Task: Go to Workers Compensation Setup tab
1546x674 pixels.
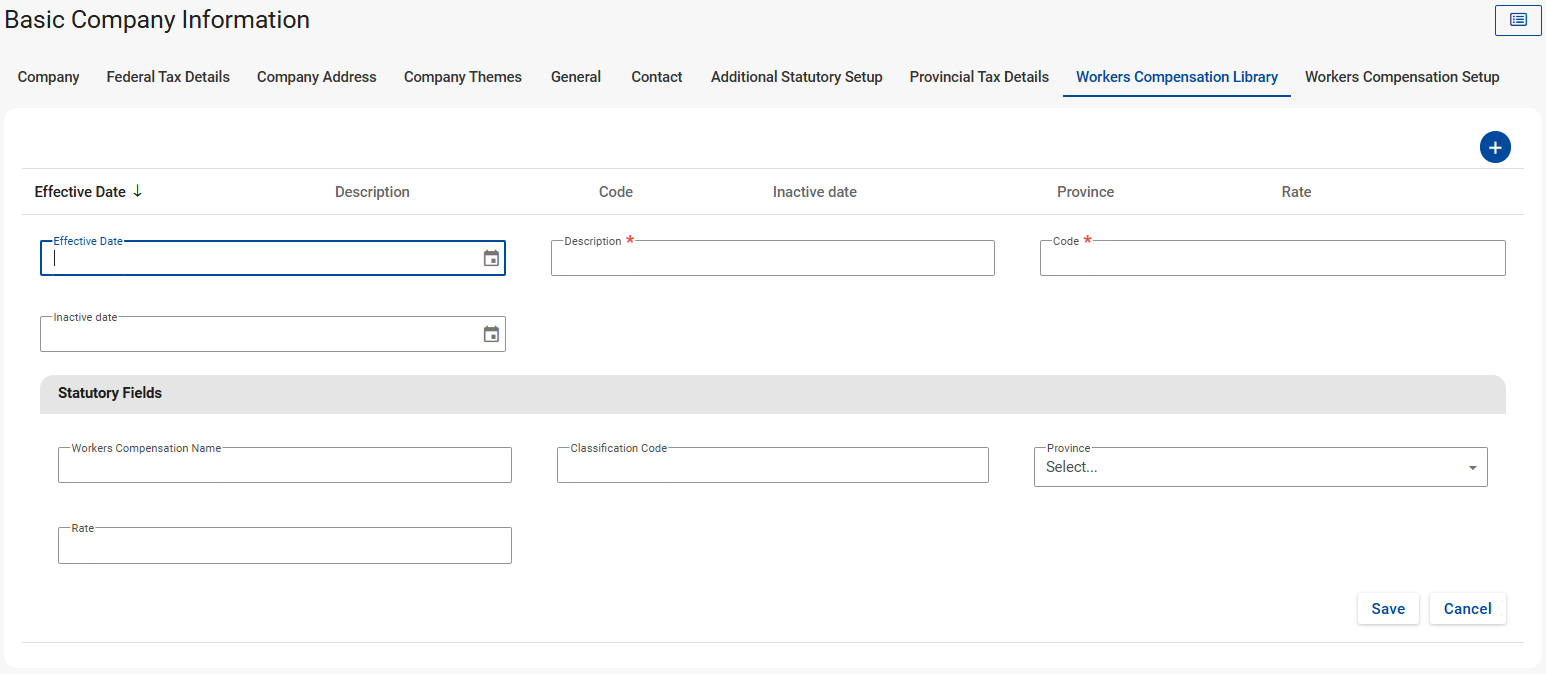Action: (x=1401, y=77)
